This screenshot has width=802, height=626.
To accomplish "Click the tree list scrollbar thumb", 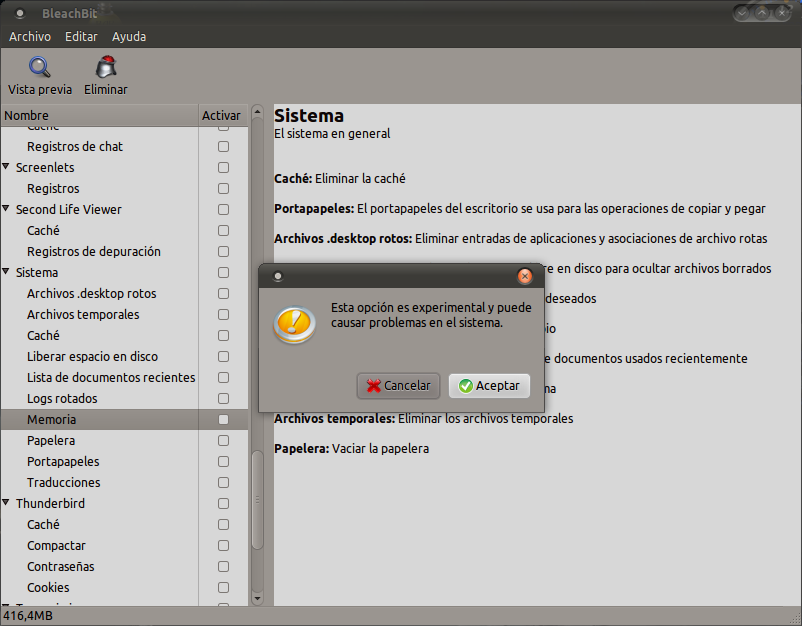I will (x=257, y=499).
